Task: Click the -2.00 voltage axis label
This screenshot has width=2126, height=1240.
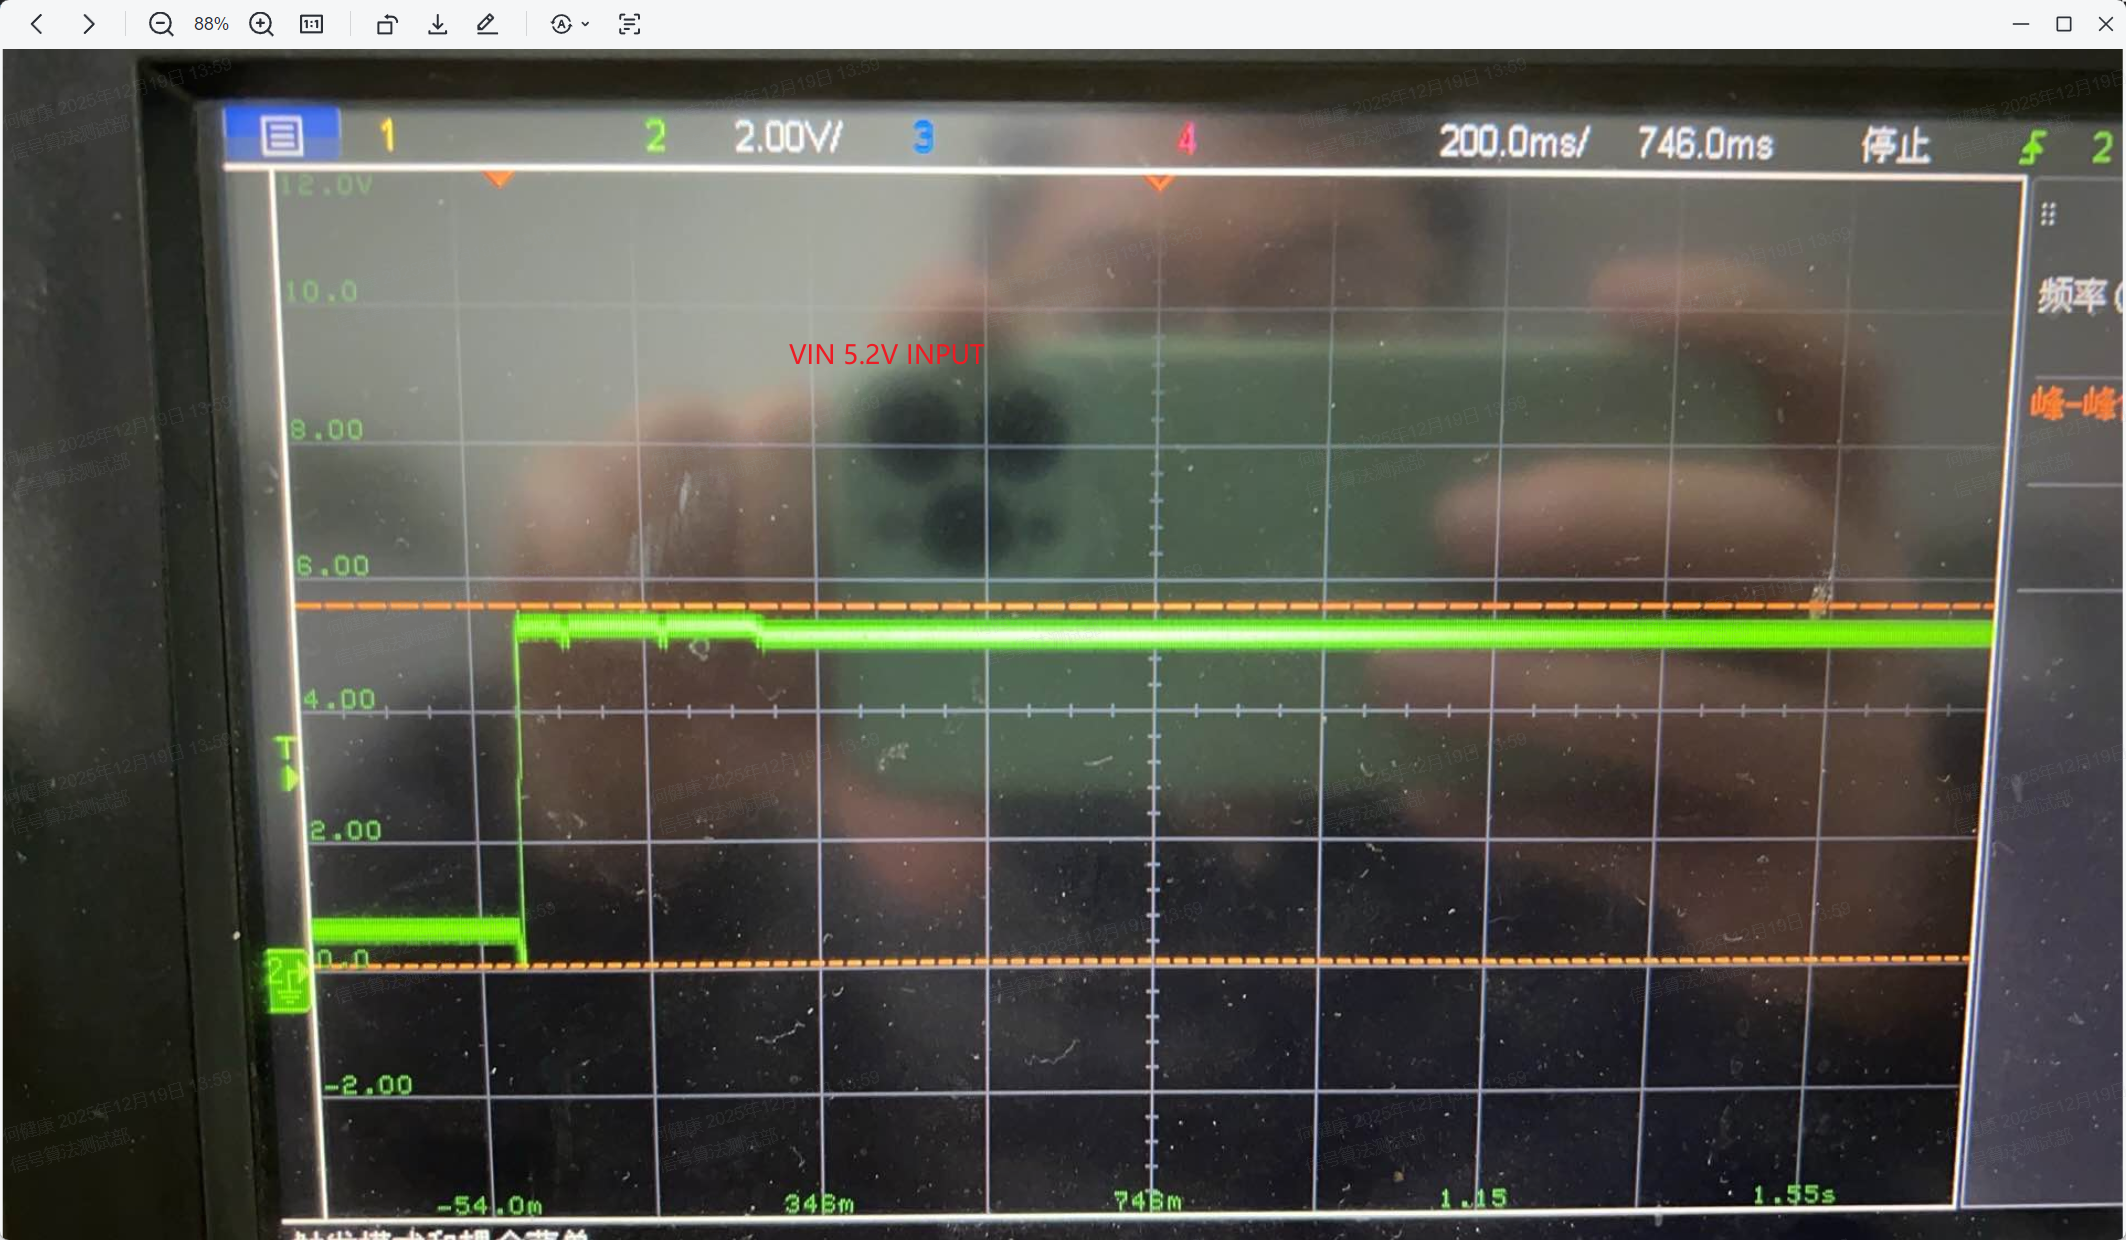Action: pos(368,1085)
